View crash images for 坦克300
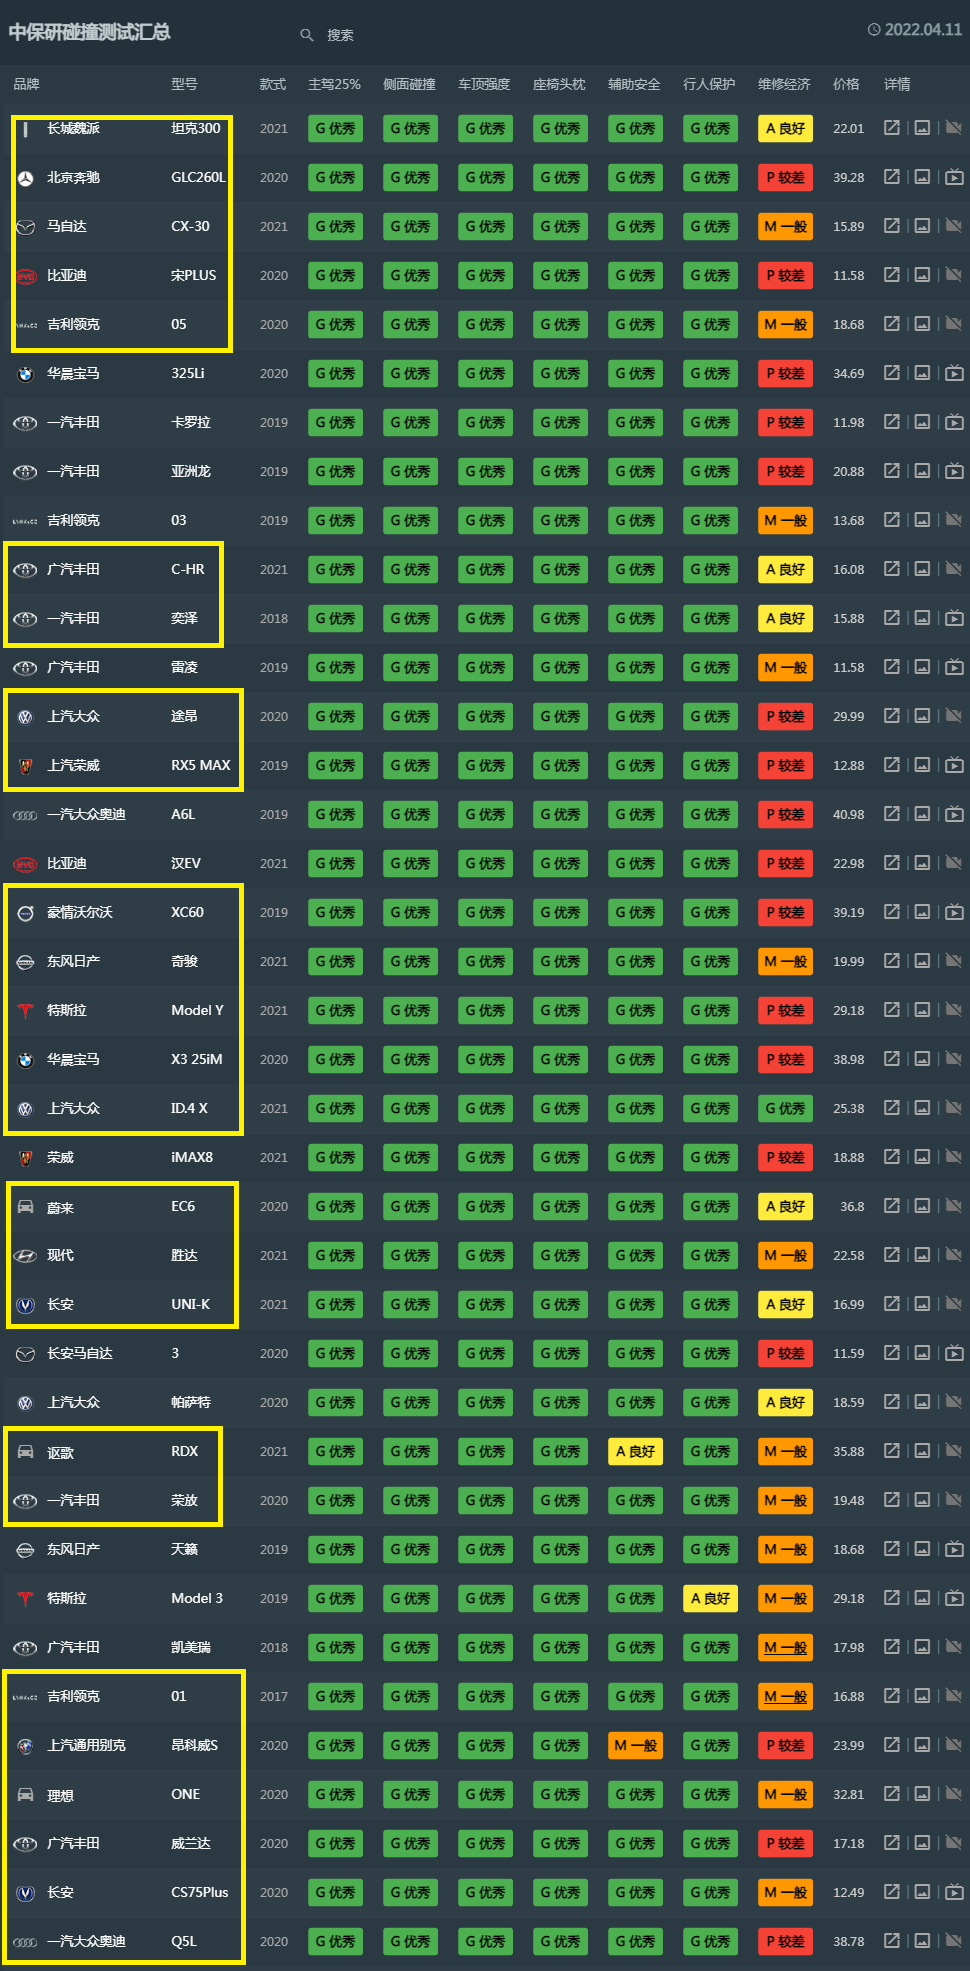Viewport: 970px width, 1971px height. [x=922, y=128]
